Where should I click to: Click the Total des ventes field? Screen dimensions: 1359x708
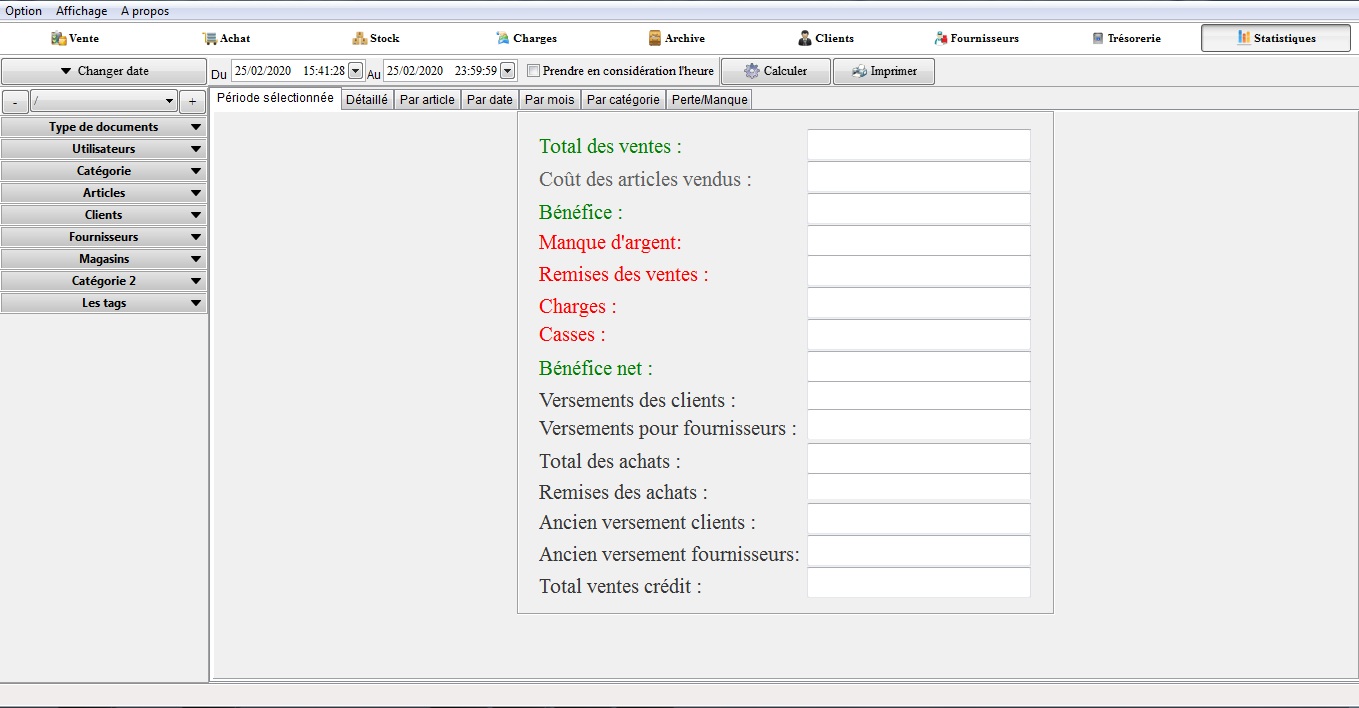918,145
